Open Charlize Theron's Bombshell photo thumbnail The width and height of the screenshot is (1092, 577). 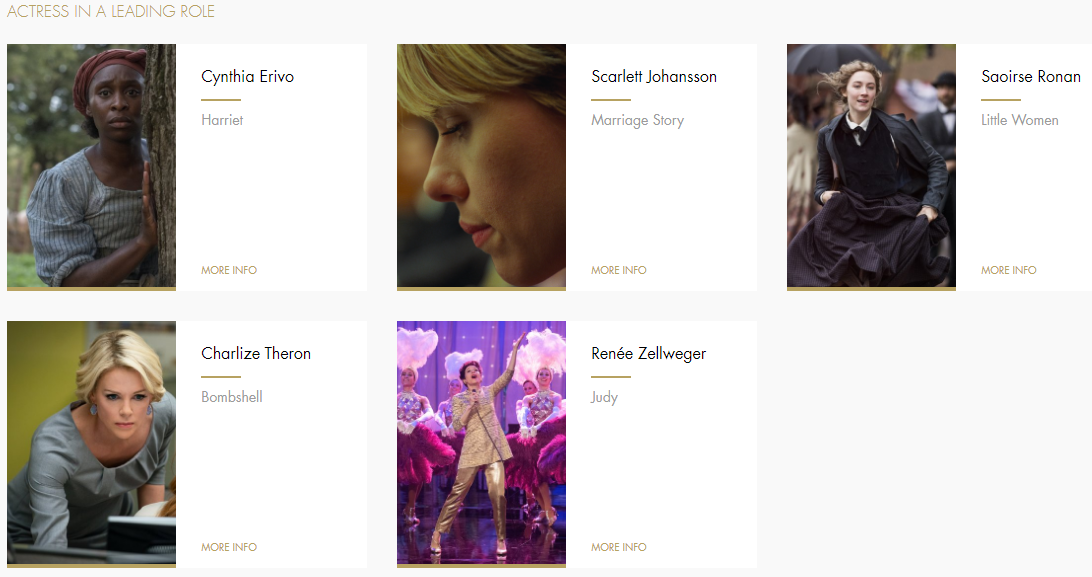[91, 444]
